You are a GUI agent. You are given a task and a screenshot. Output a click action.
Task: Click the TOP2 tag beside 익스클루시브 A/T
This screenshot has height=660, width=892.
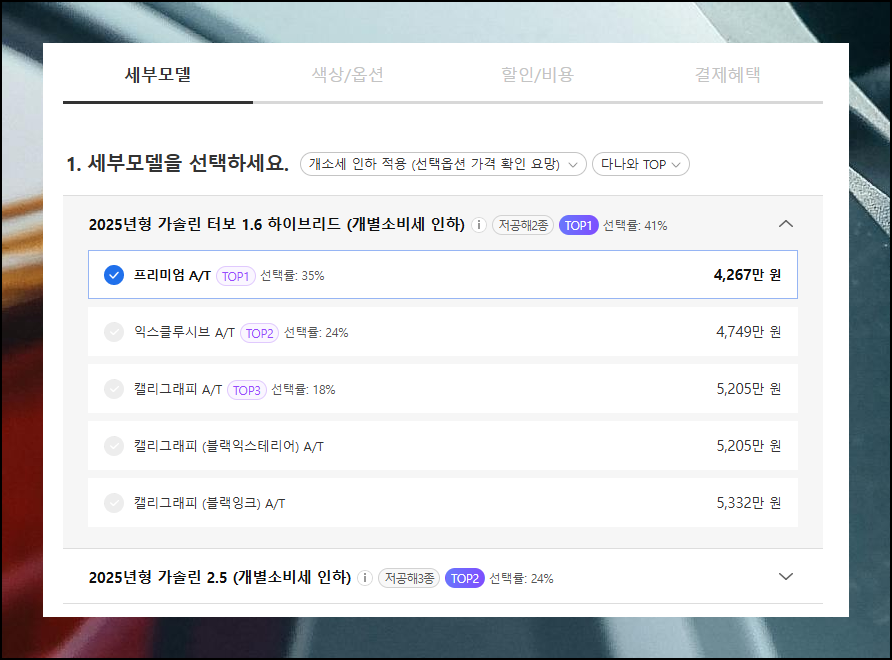pyautogui.click(x=259, y=333)
